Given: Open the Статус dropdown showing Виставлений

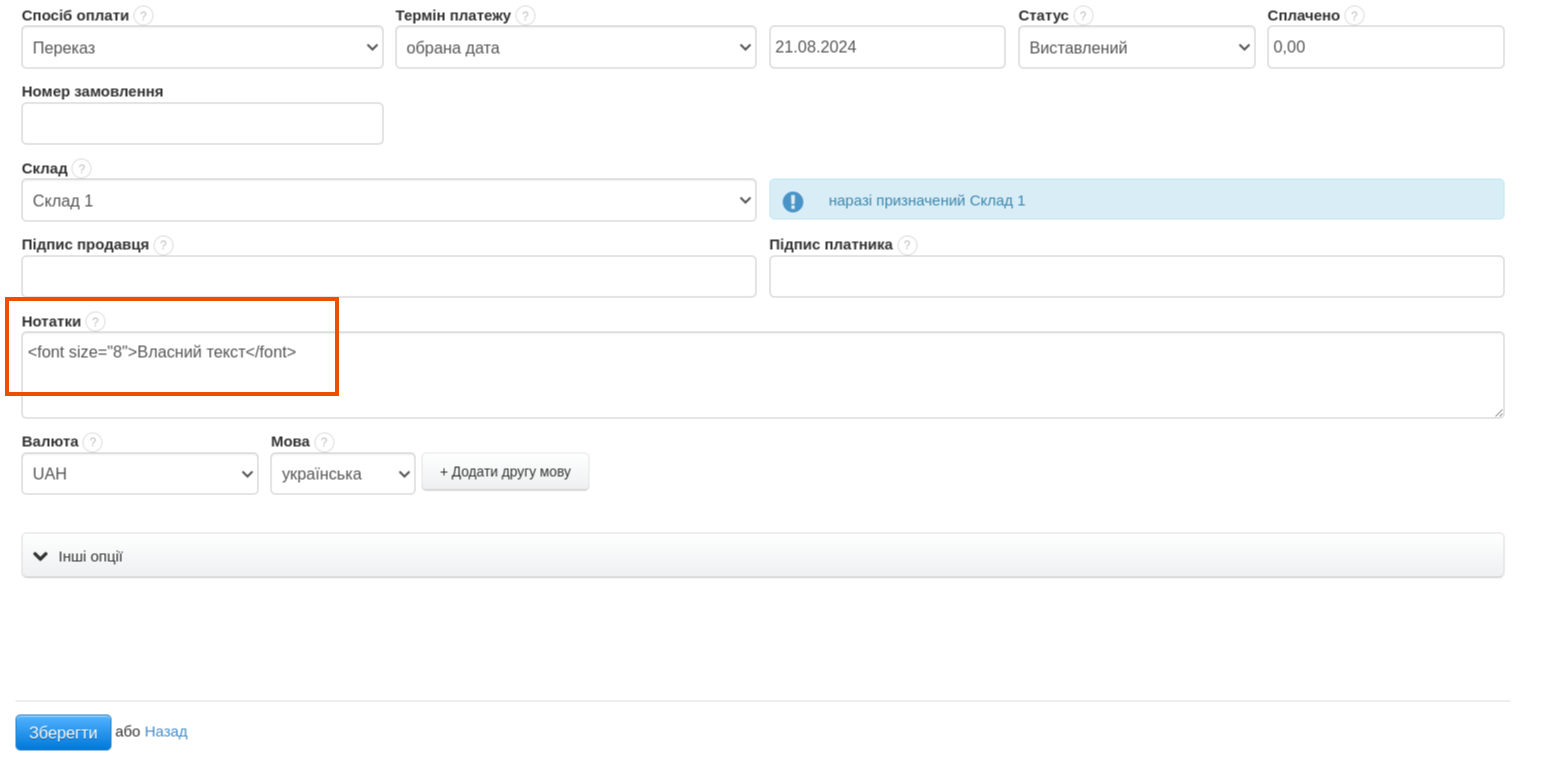Looking at the screenshot, I should coord(1136,47).
